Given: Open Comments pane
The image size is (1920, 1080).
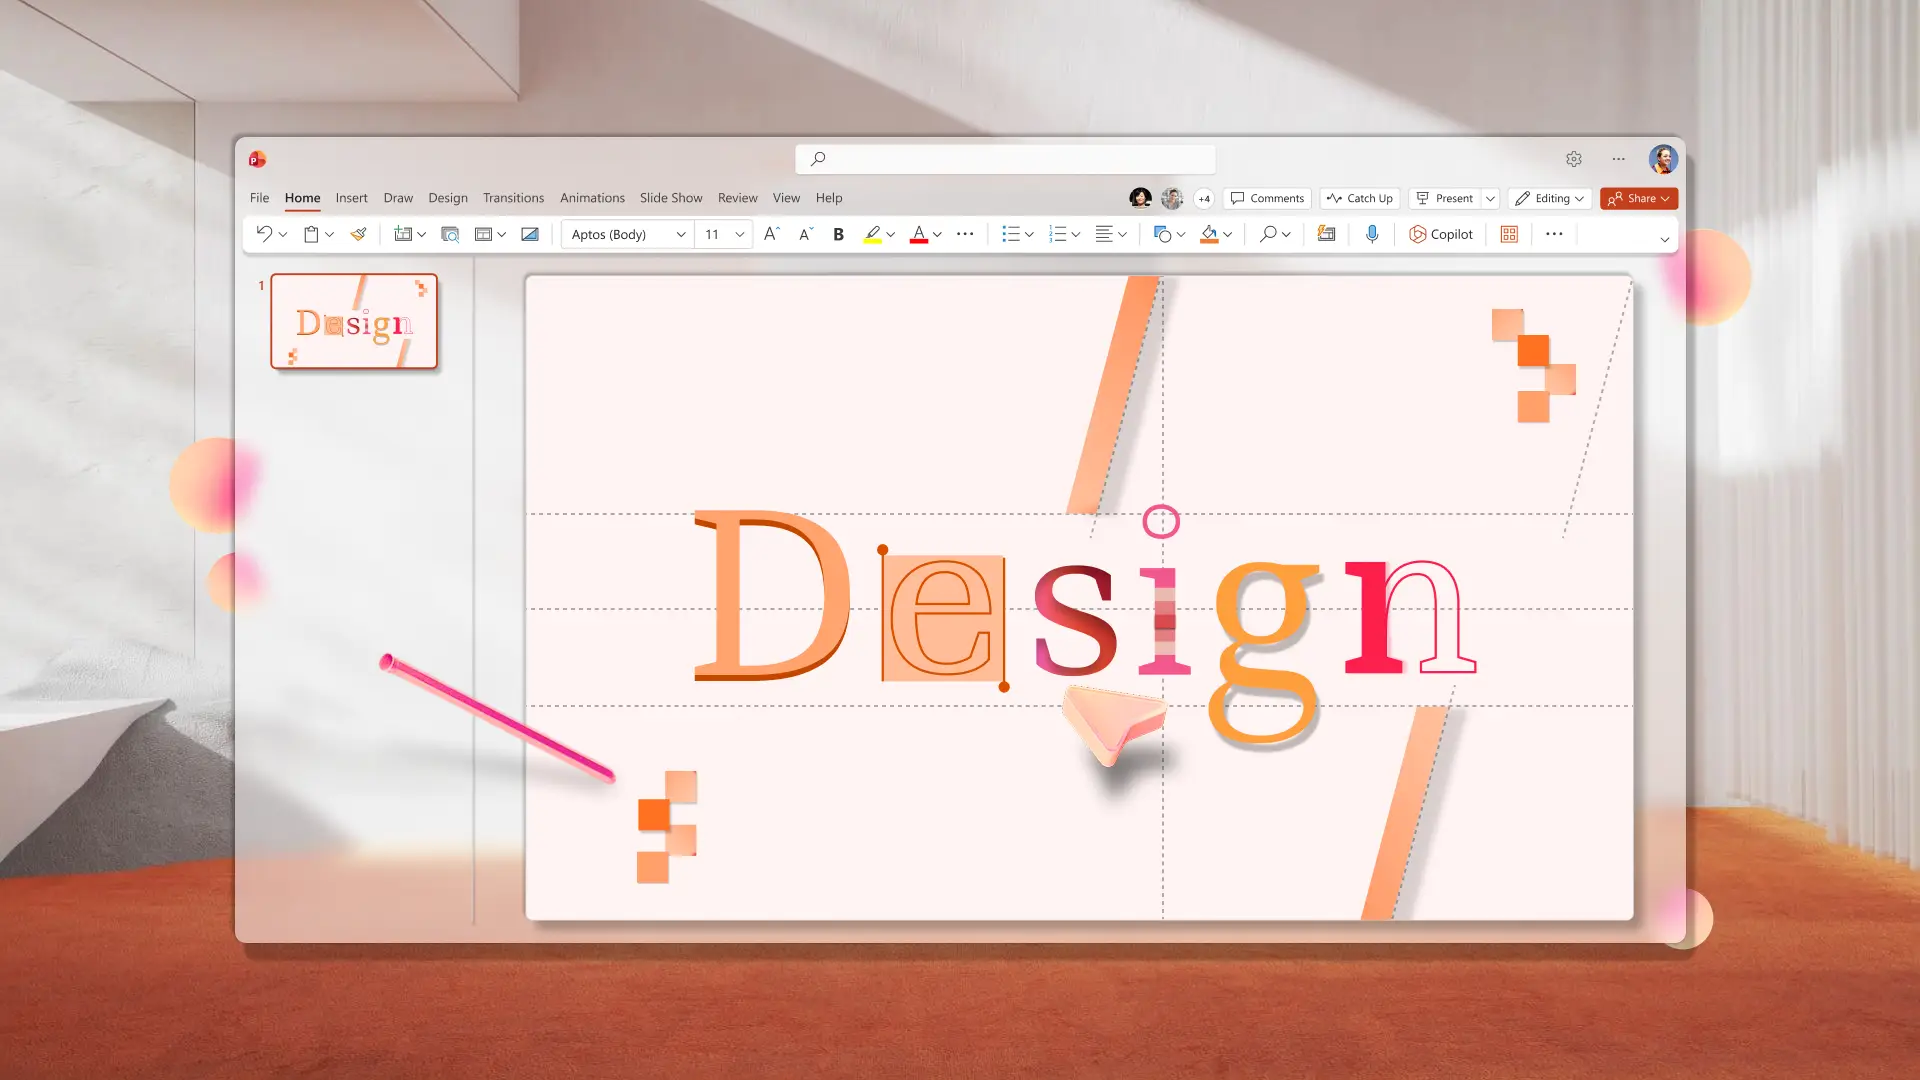Looking at the screenshot, I should pos(1266,198).
